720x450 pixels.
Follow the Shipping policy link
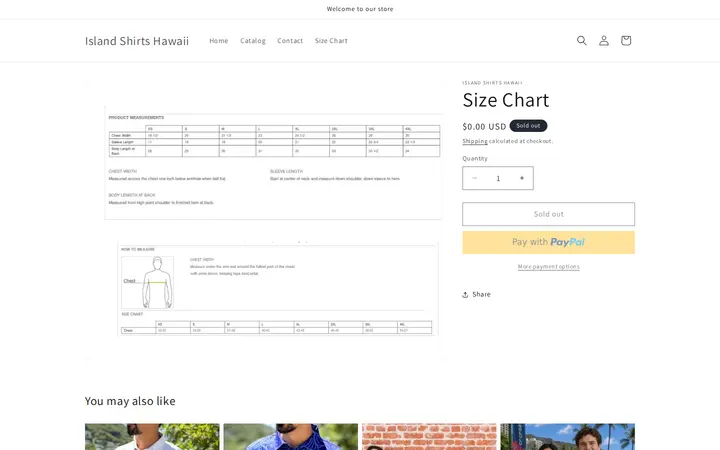coord(475,141)
